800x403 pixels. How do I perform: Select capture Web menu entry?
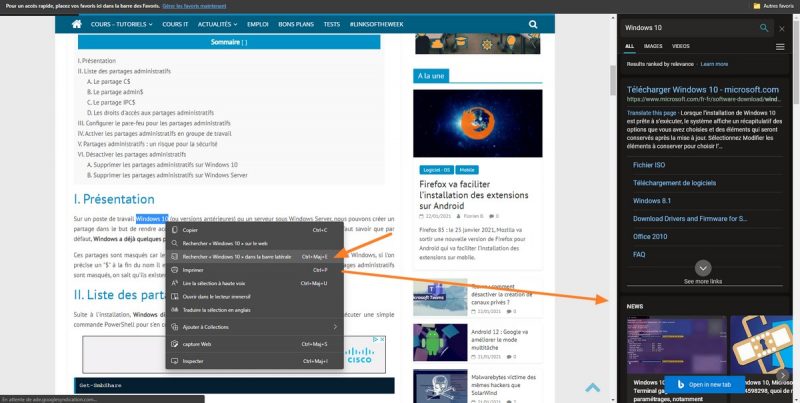click(255, 344)
